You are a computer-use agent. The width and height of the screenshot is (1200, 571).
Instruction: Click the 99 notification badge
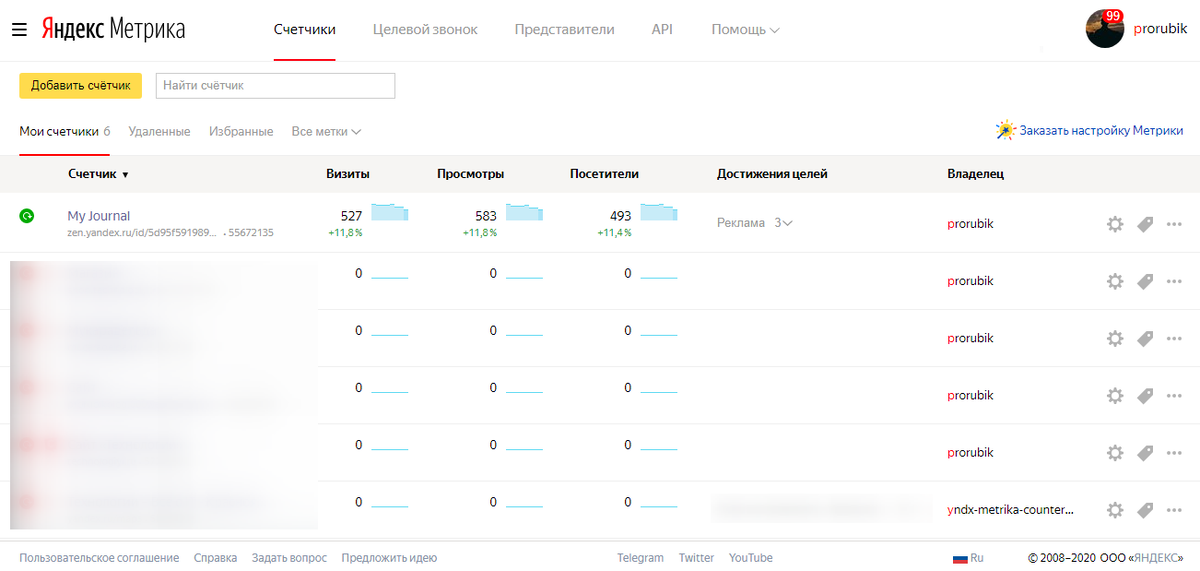coord(1114,16)
